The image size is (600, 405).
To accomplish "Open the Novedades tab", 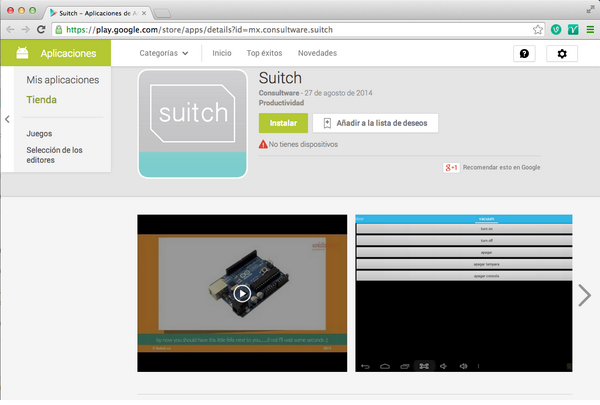I will pyautogui.click(x=317, y=53).
